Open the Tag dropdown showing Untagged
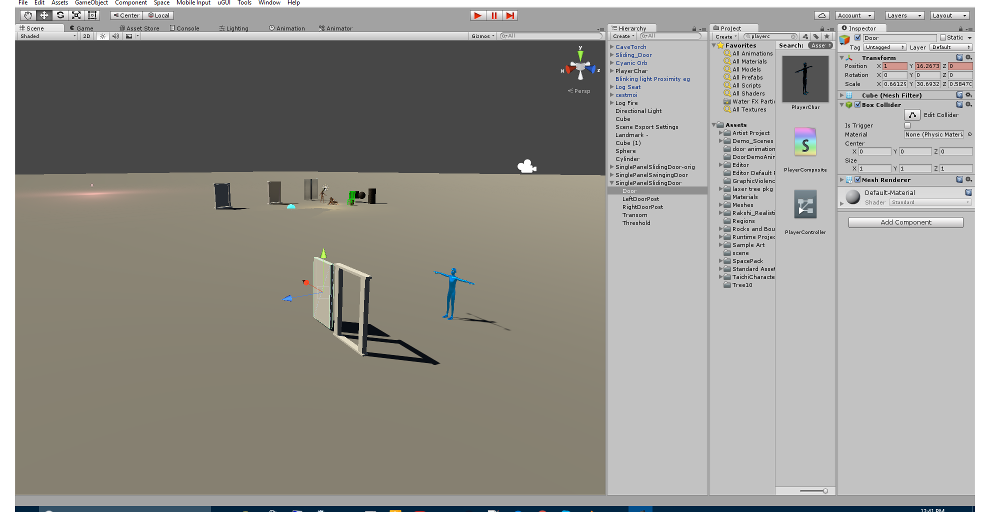Screen dimensions: 990x512 [x=885, y=47]
